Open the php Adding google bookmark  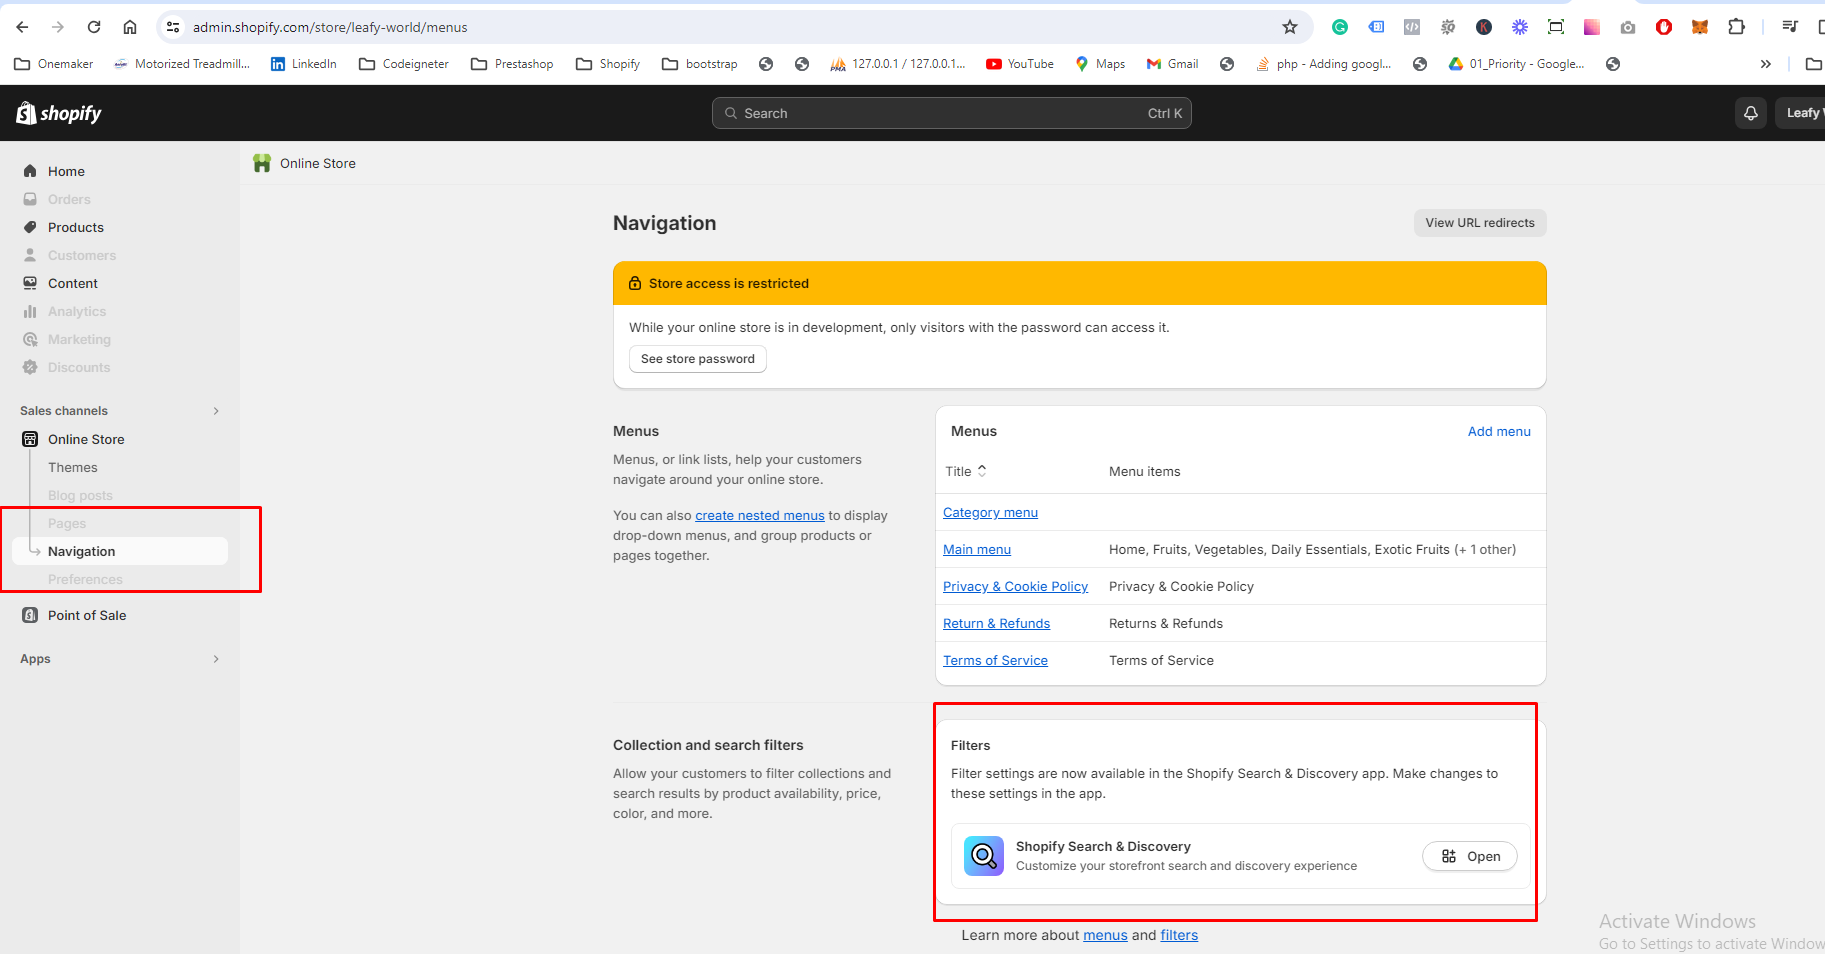pyautogui.click(x=1324, y=64)
